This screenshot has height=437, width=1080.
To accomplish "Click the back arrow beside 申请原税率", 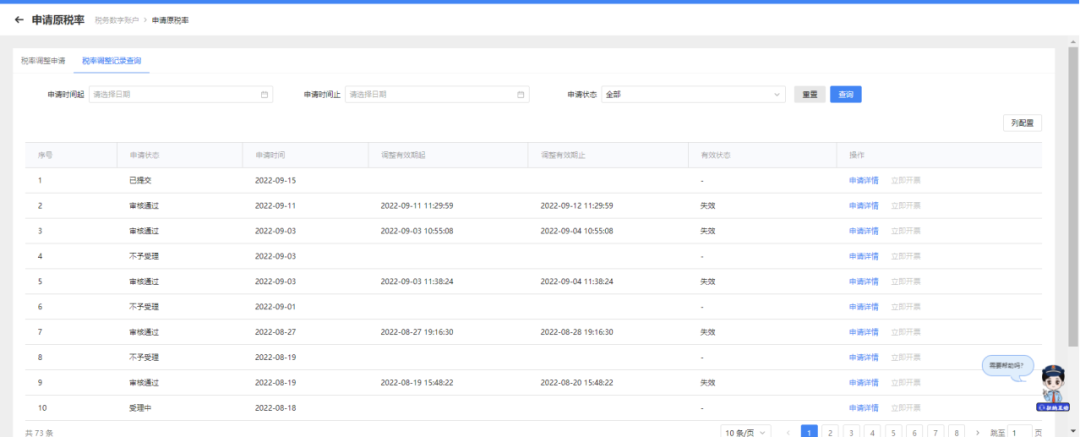I will click(19, 20).
